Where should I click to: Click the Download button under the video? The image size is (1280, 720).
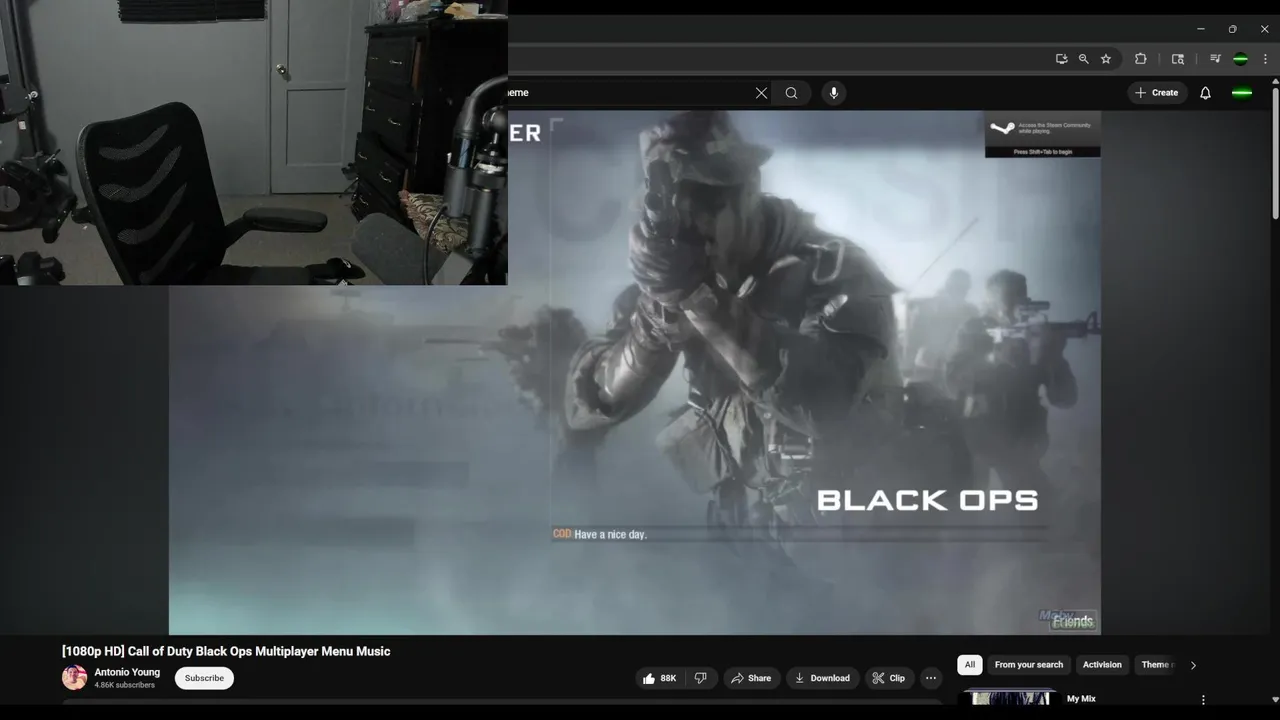[822, 678]
